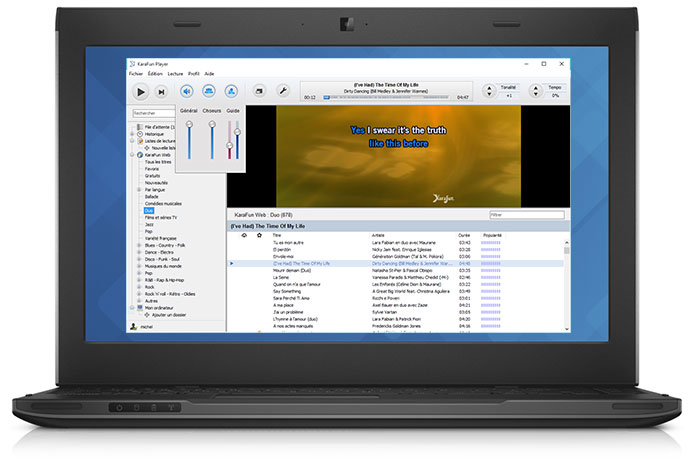
Task: Select the song Say Something
Action: pyautogui.click(x=287, y=291)
